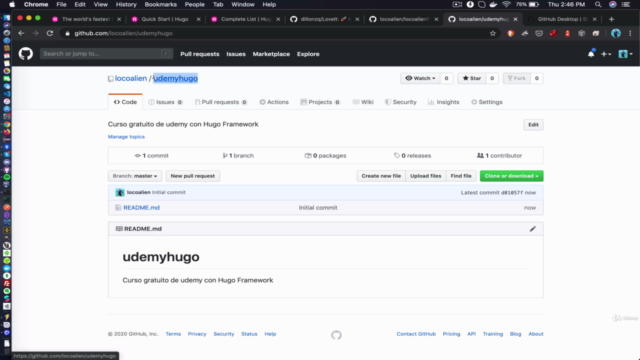Open the Watch dropdown

click(x=420, y=78)
